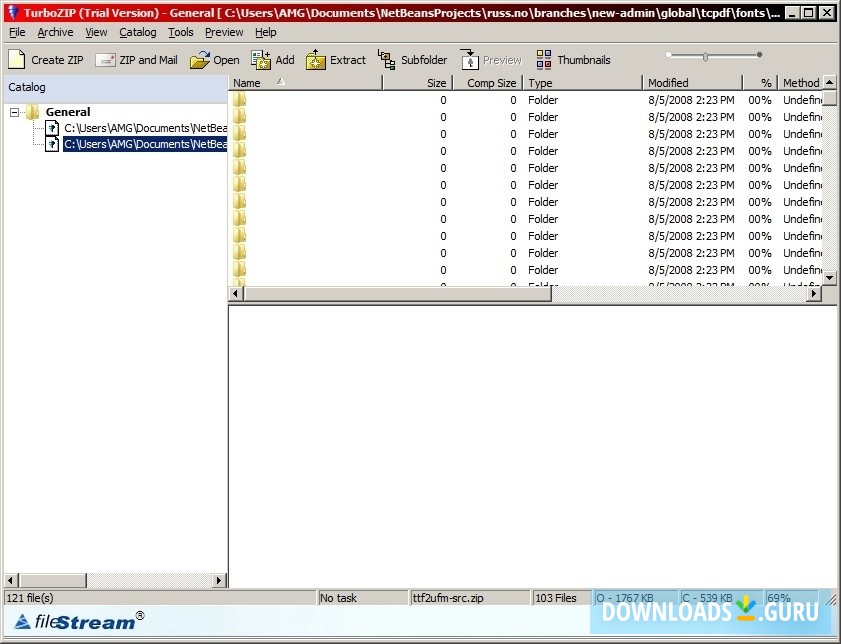Image resolution: width=841 pixels, height=644 pixels.
Task: Click the Thumbnails grid icon
Action: tap(543, 60)
